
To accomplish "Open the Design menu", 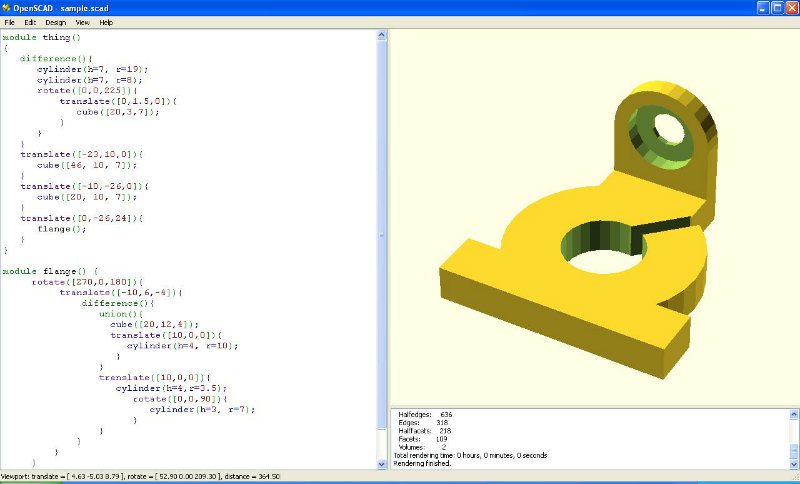I will click(56, 22).
